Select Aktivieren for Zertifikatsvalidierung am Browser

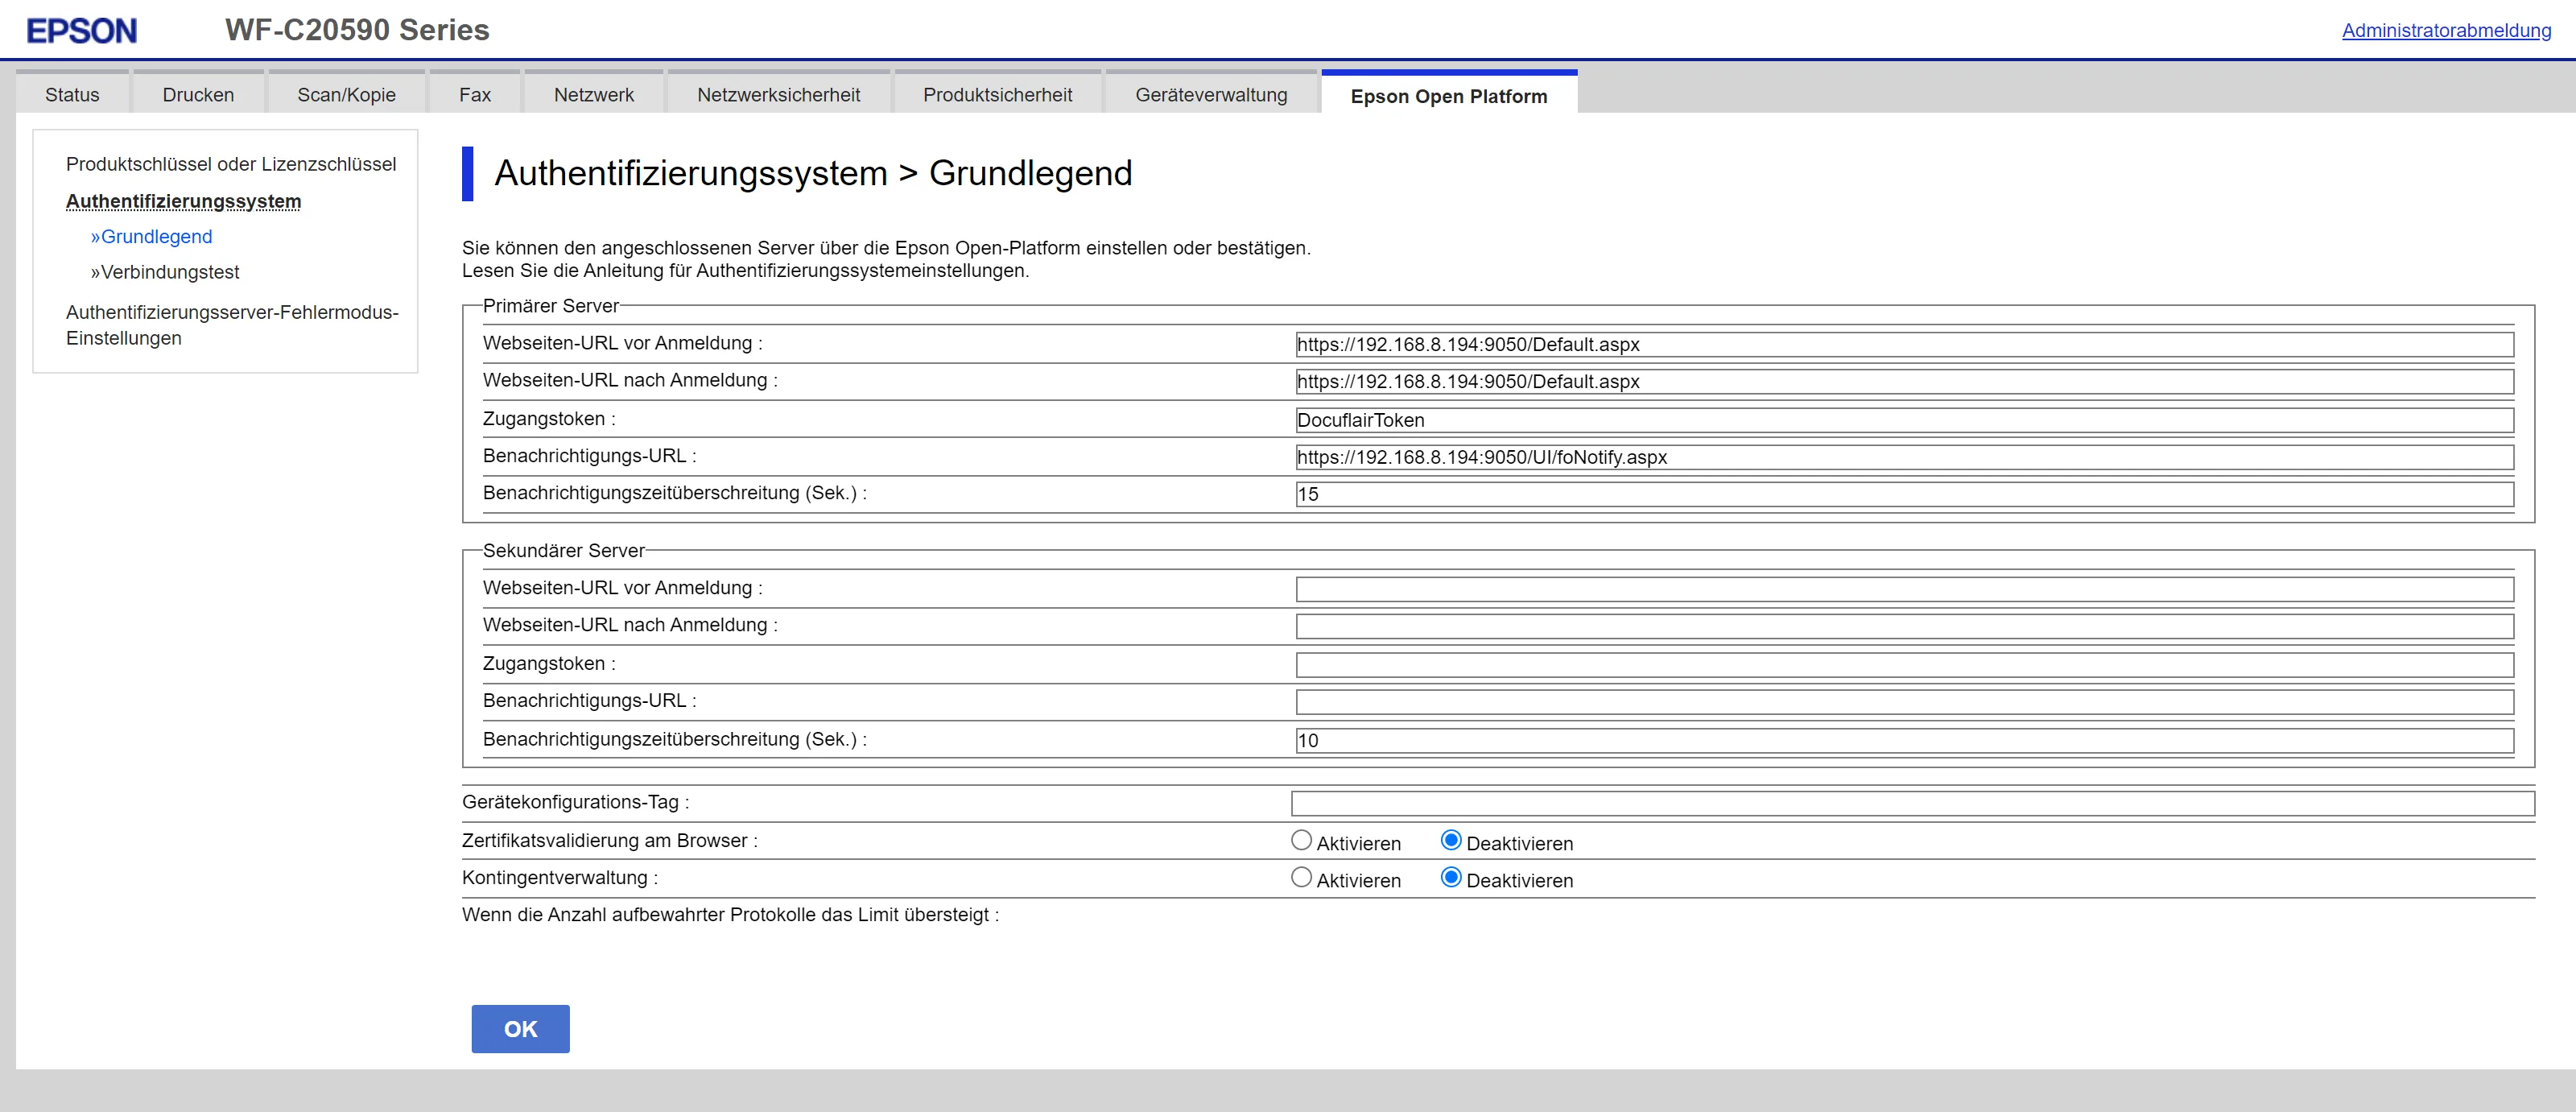tap(1301, 841)
